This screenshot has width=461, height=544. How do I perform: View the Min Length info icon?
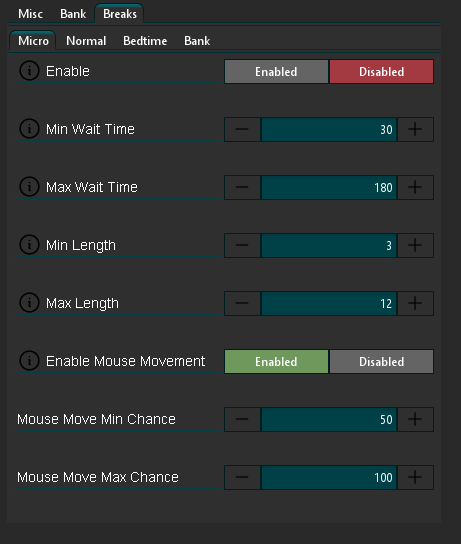(x=29, y=245)
